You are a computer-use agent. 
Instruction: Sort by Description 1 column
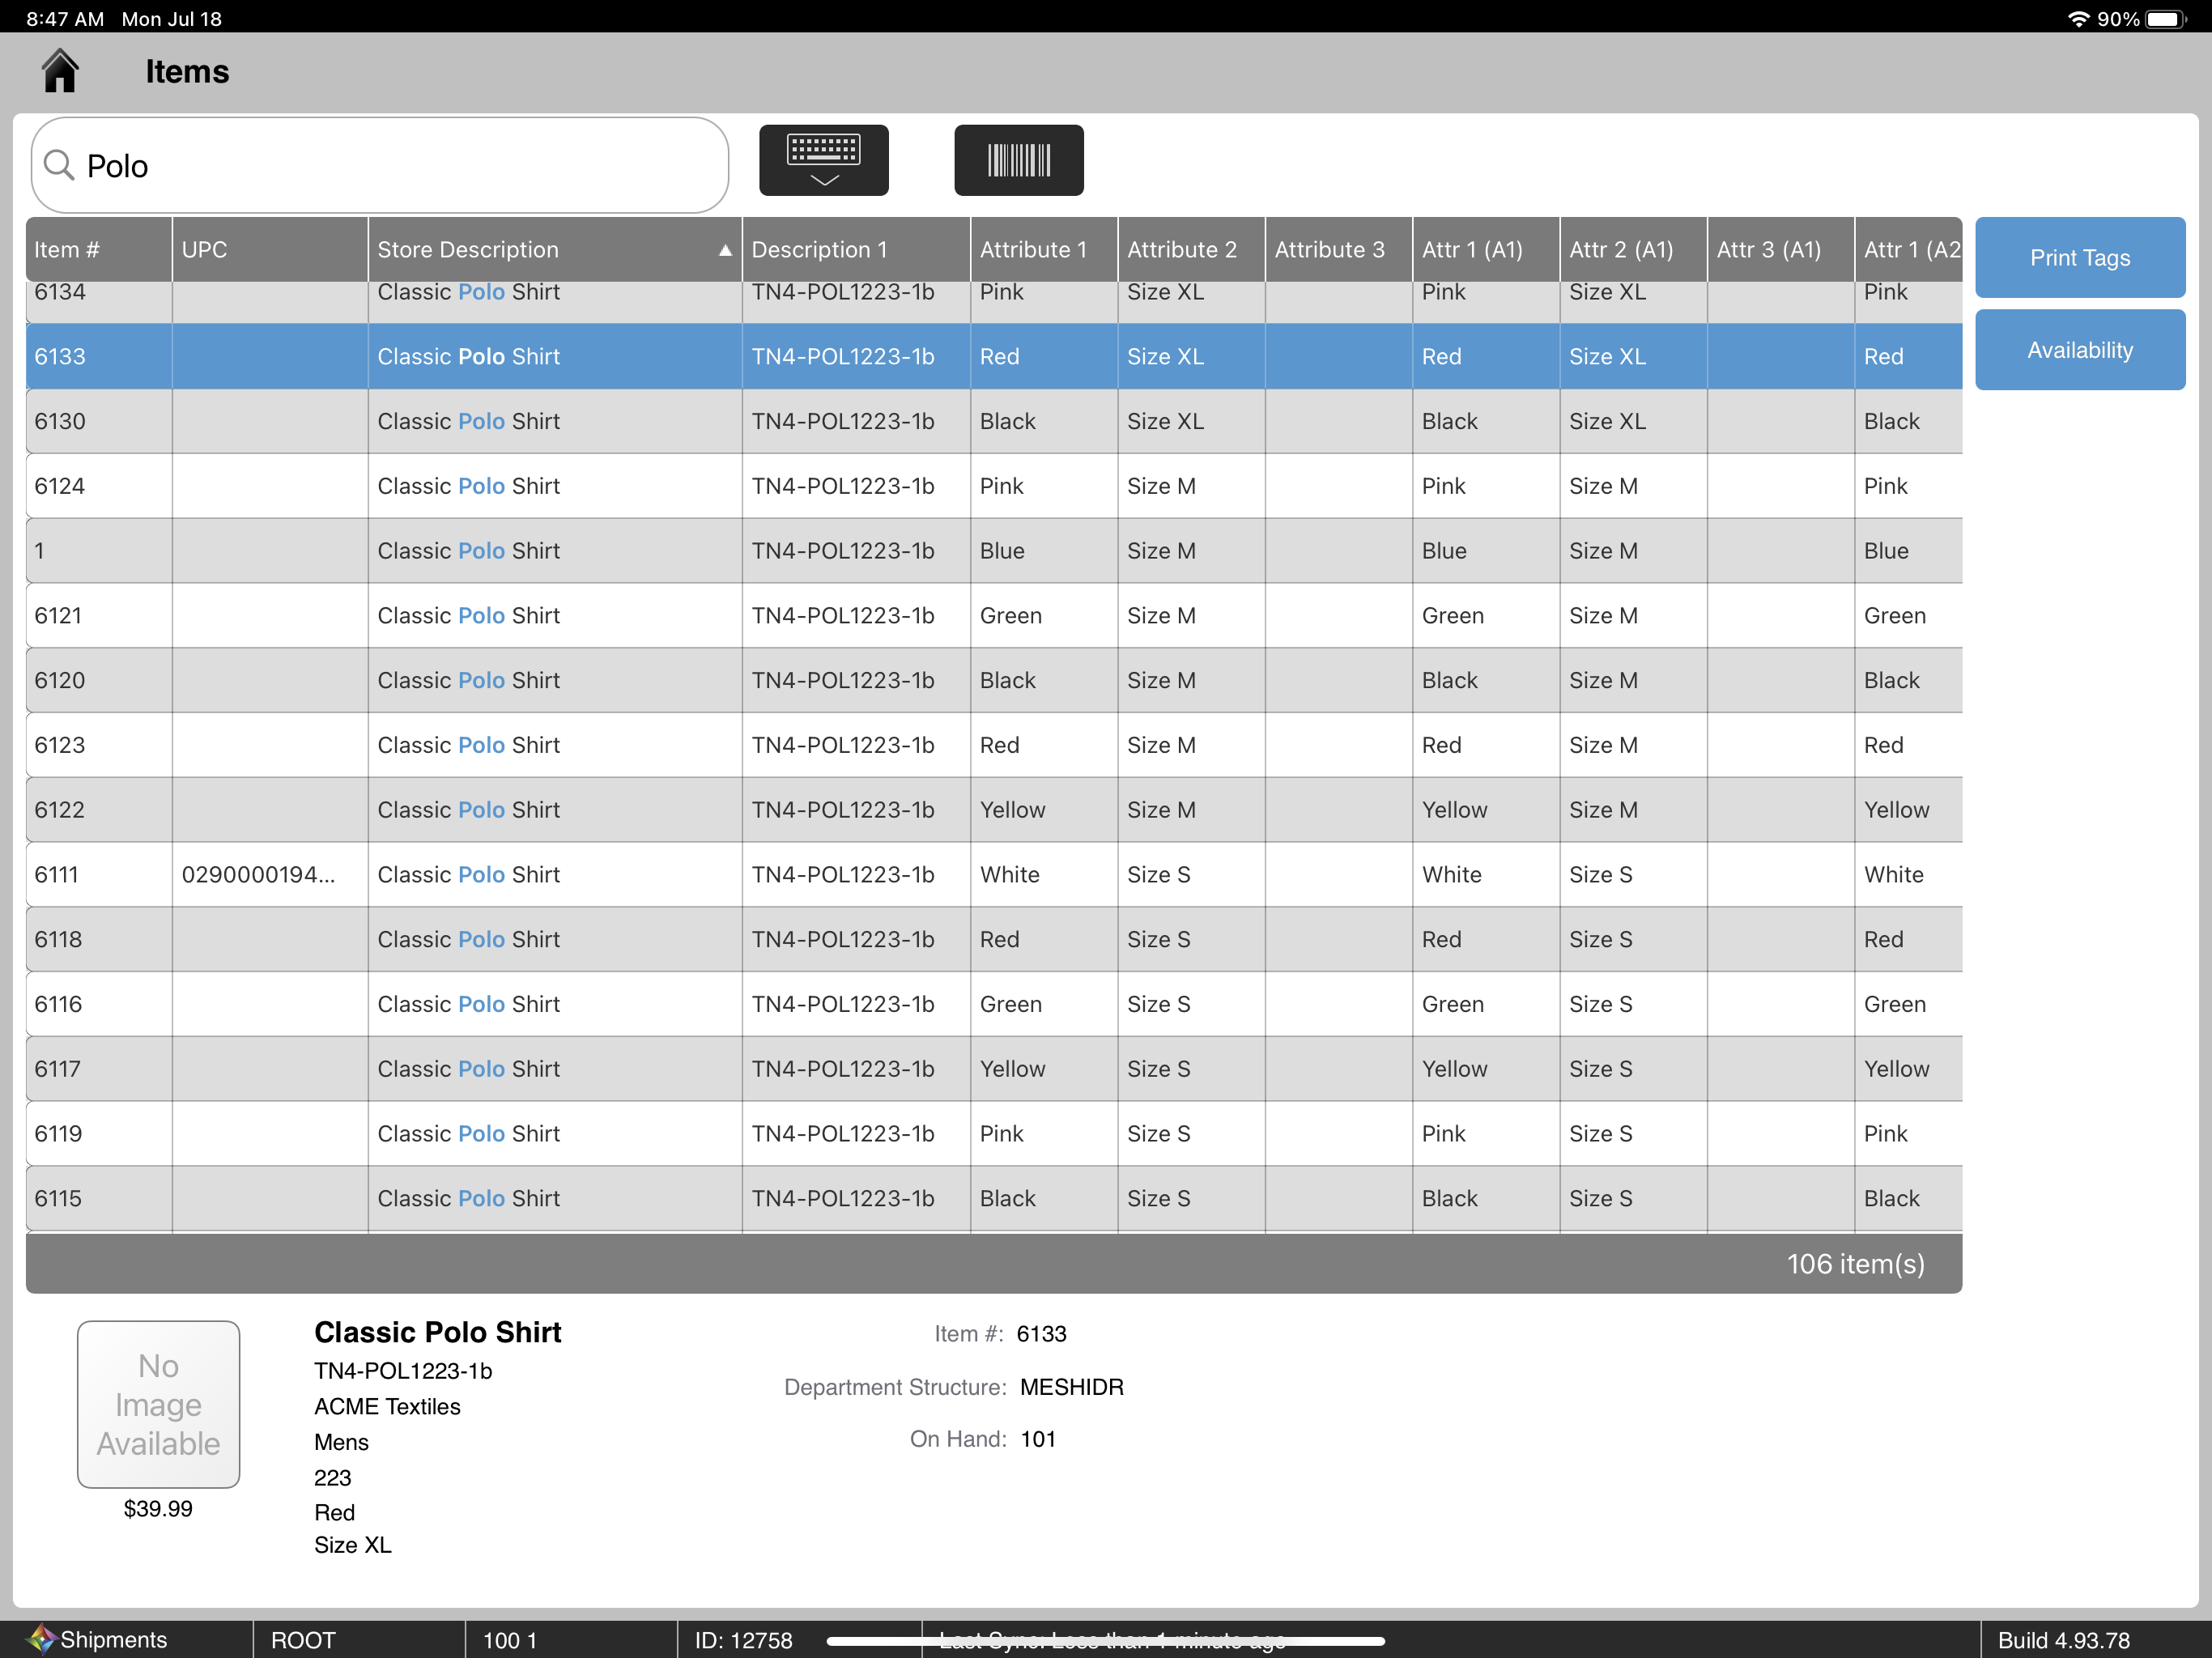click(856, 249)
